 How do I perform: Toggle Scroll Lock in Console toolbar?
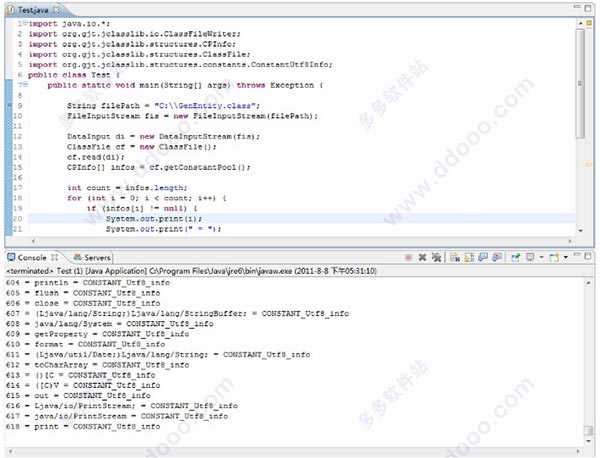(x=469, y=257)
